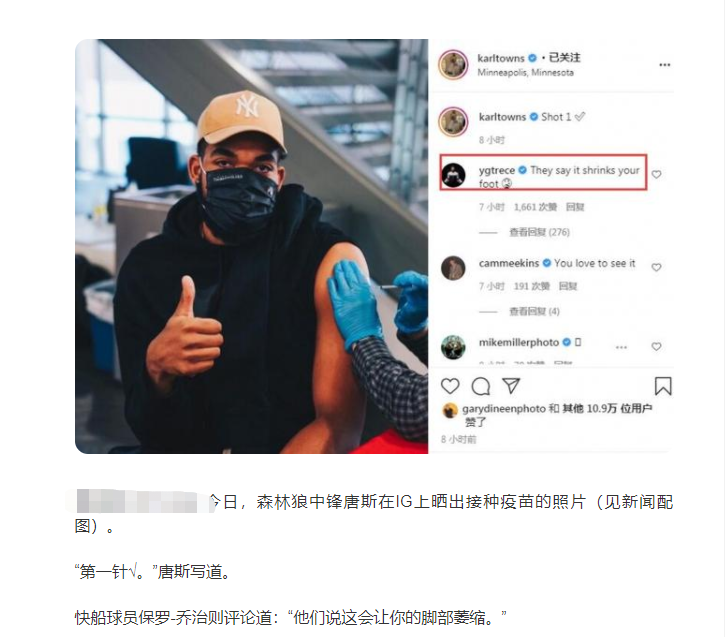Like the ygtrece comment heart
Screen dimensions: 726x637
[x=656, y=175]
